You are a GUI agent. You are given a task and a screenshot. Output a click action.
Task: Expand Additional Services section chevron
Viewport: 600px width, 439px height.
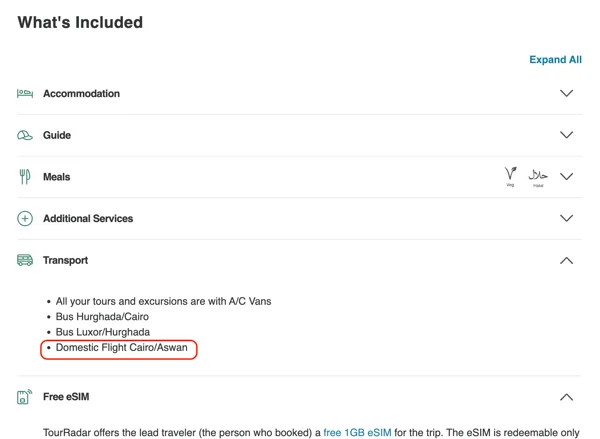click(566, 218)
